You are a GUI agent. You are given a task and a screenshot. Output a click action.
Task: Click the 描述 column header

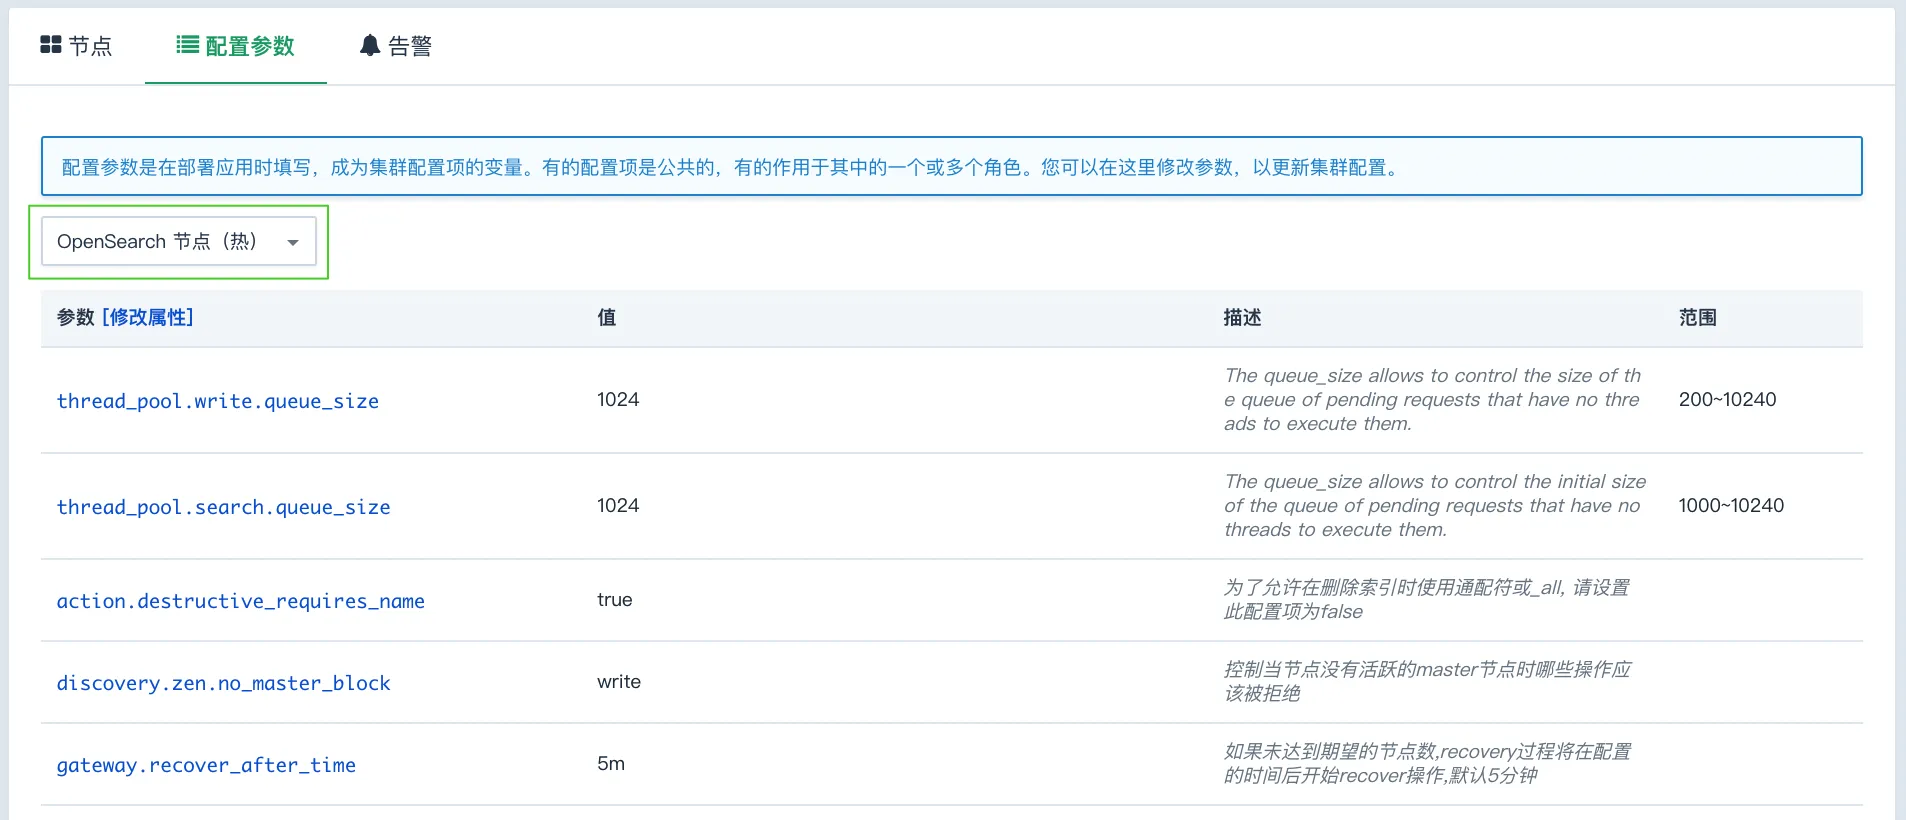pos(1243,317)
